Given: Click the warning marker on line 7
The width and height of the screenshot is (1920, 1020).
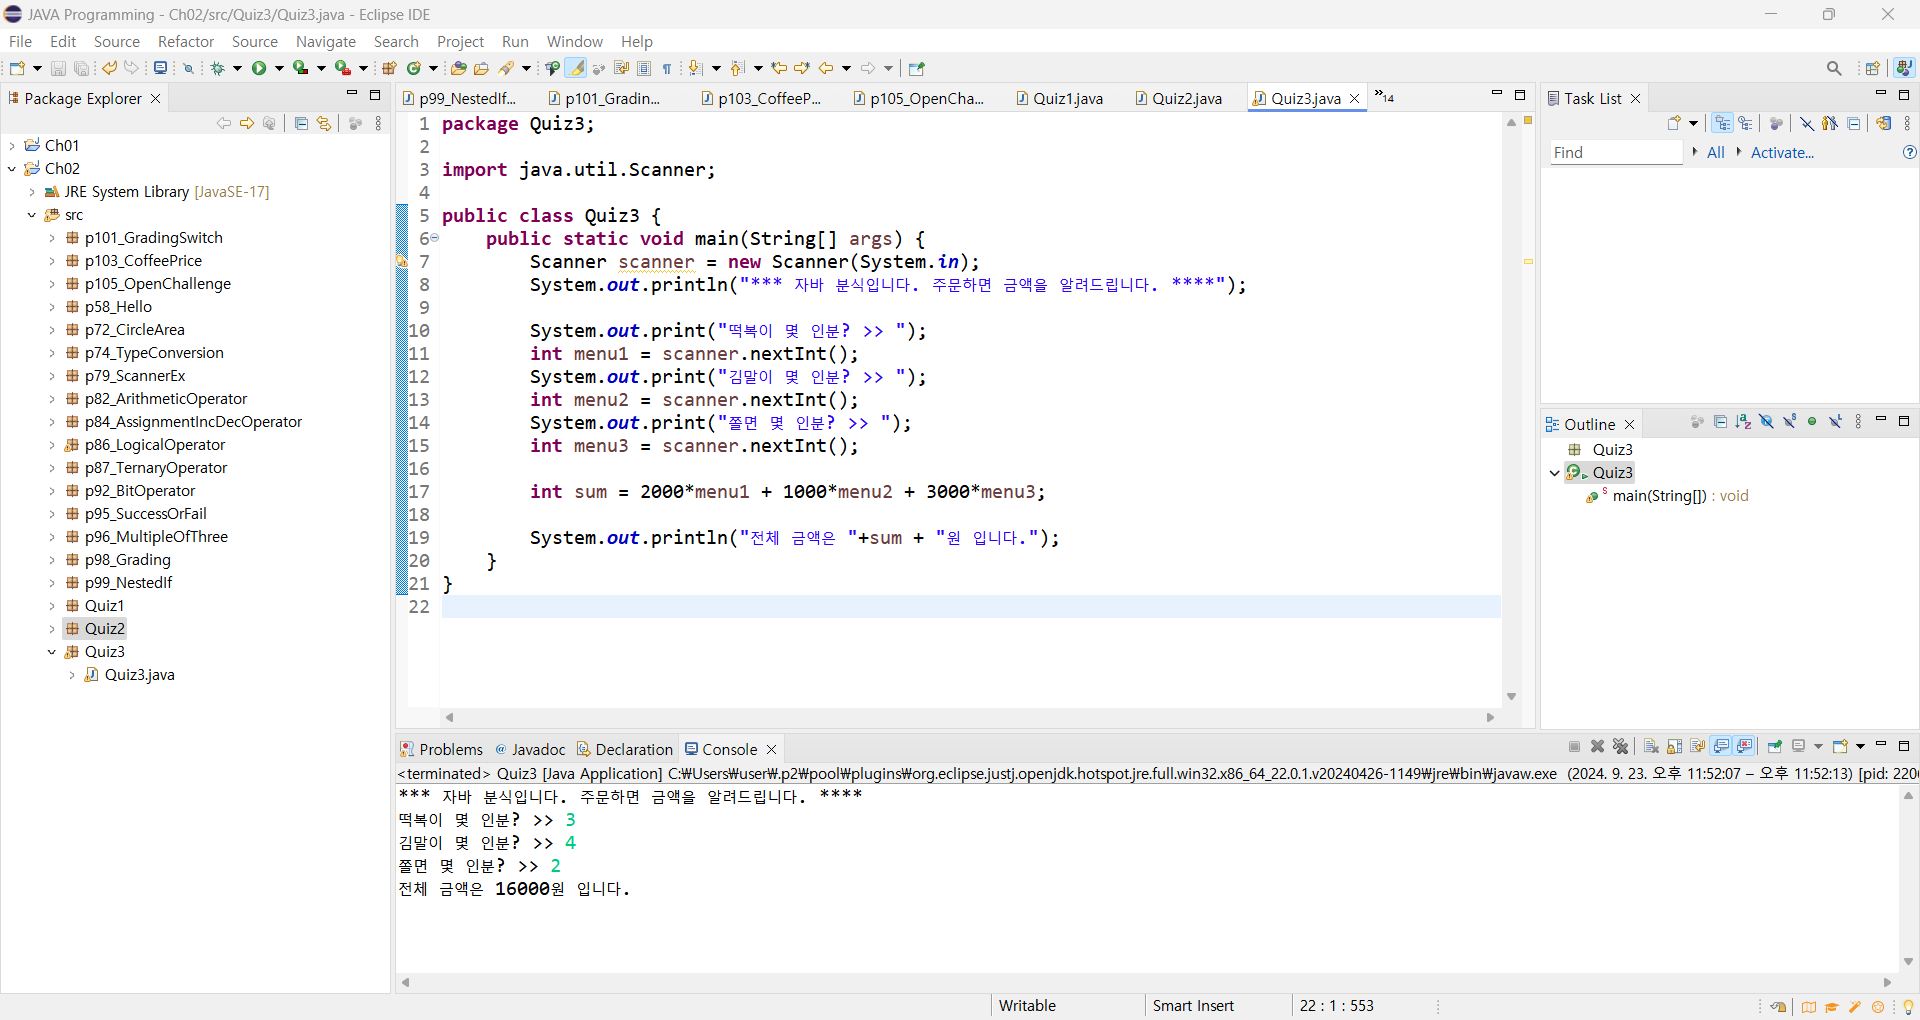Looking at the screenshot, I should tap(402, 261).
